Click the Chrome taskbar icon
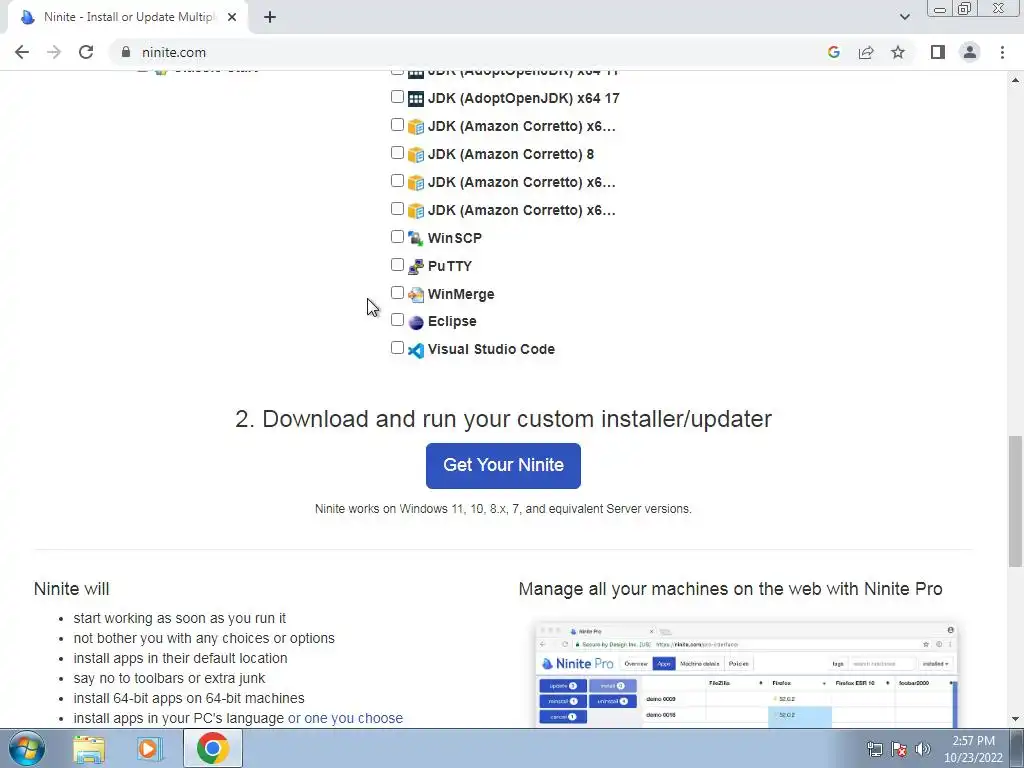The height and width of the screenshot is (768, 1024). click(x=212, y=748)
